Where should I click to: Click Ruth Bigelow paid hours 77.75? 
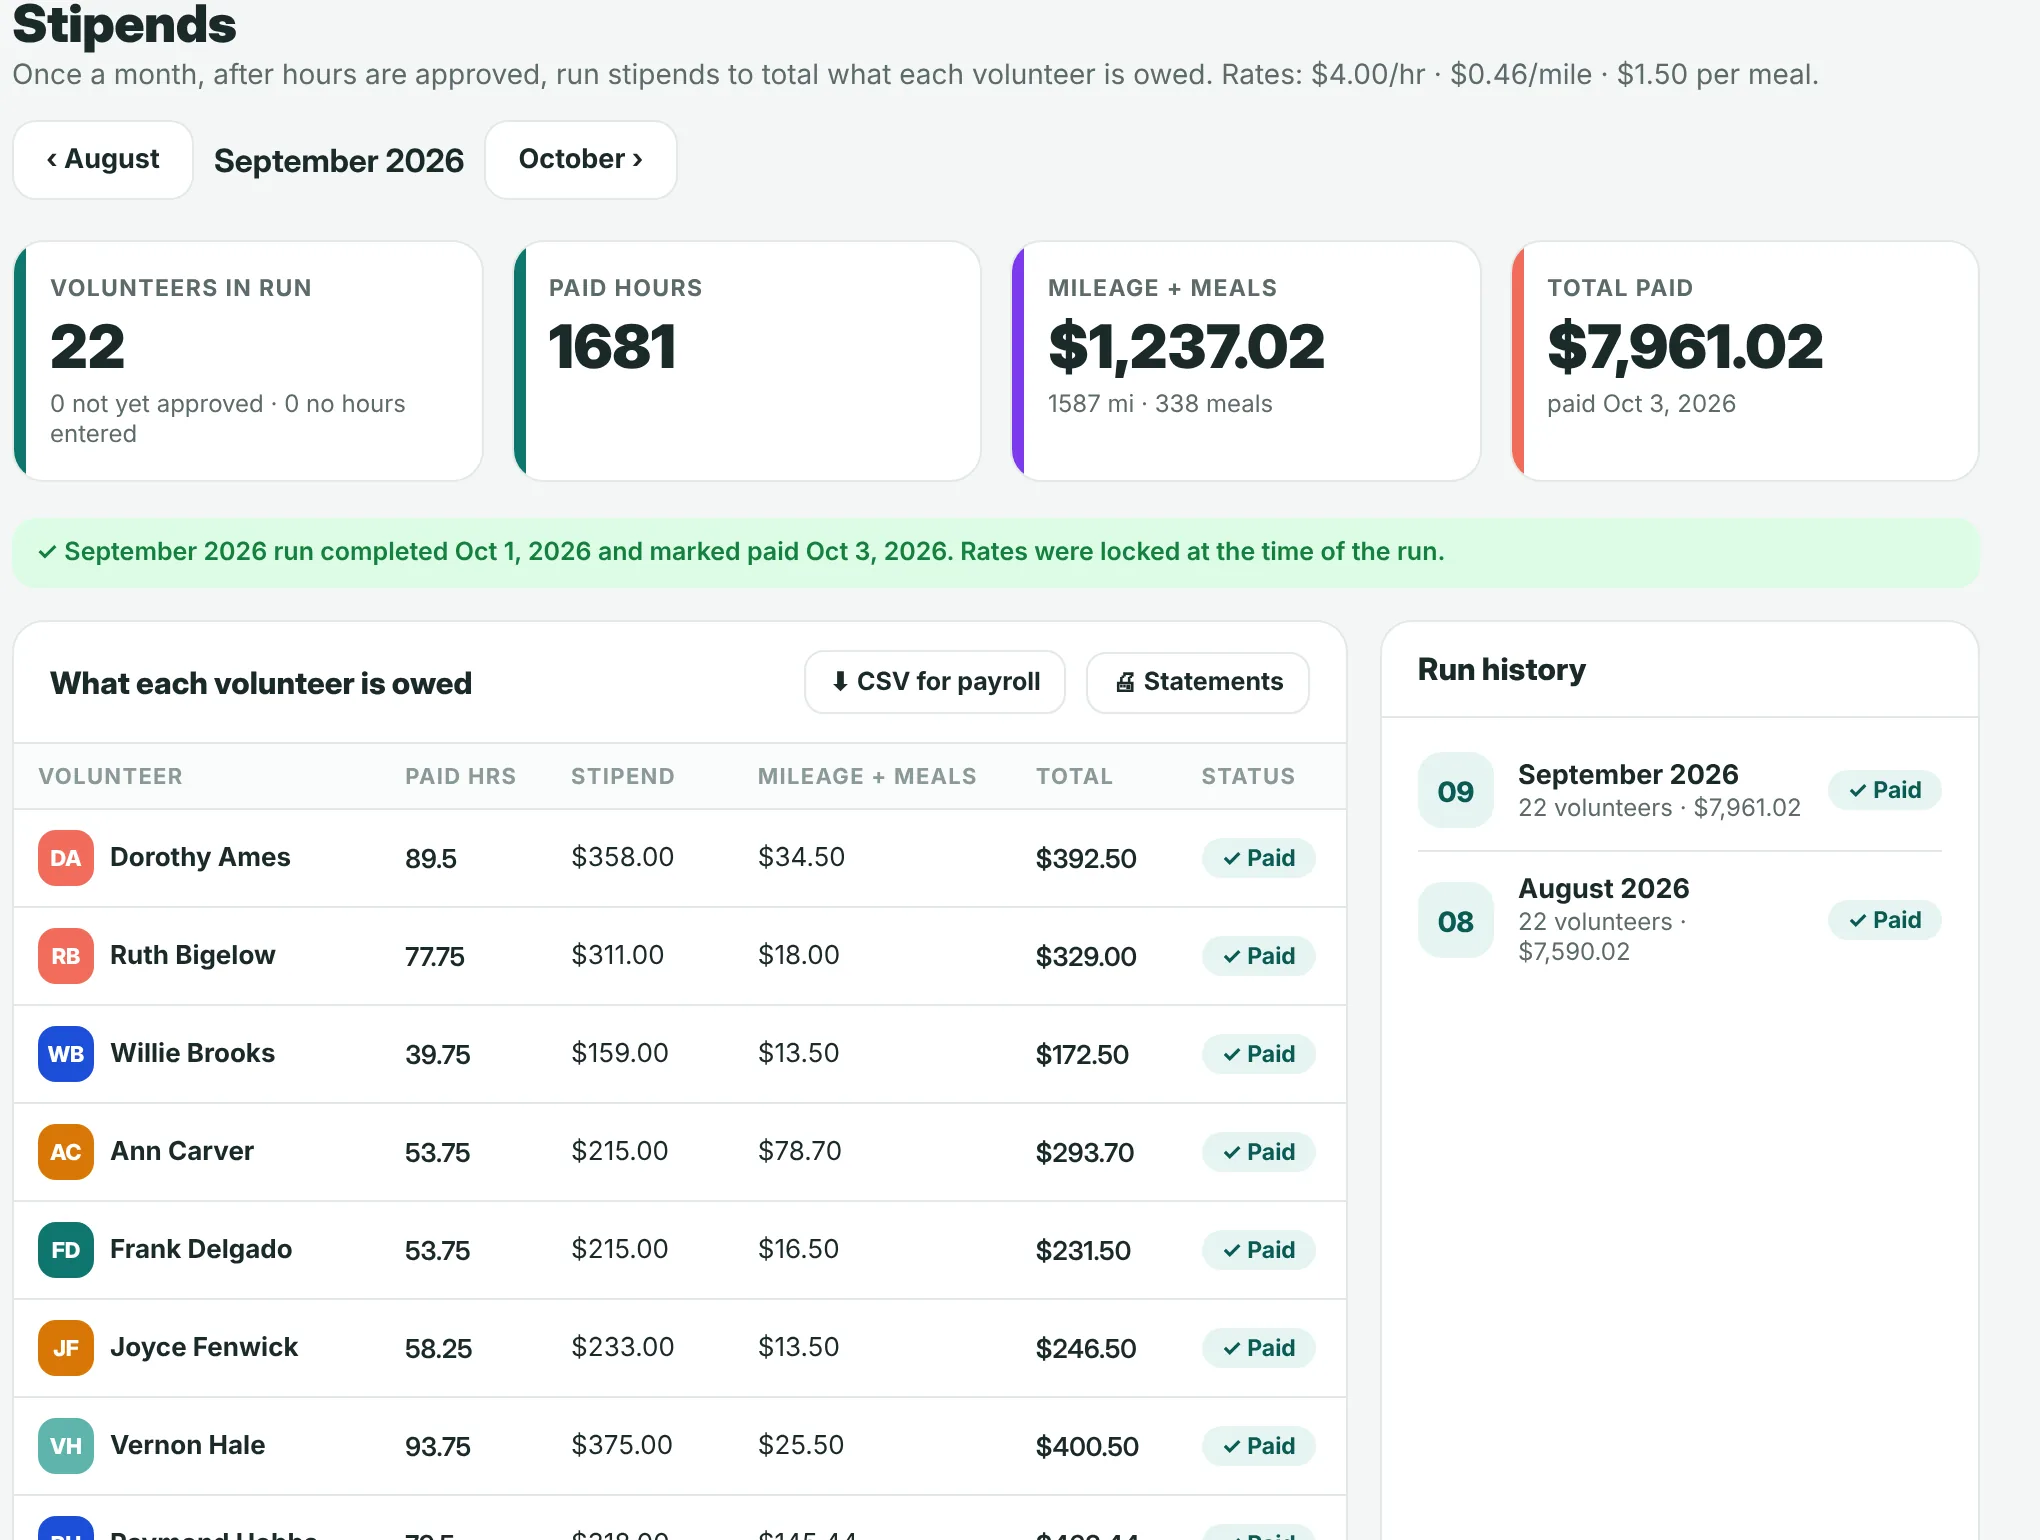click(x=434, y=956)
